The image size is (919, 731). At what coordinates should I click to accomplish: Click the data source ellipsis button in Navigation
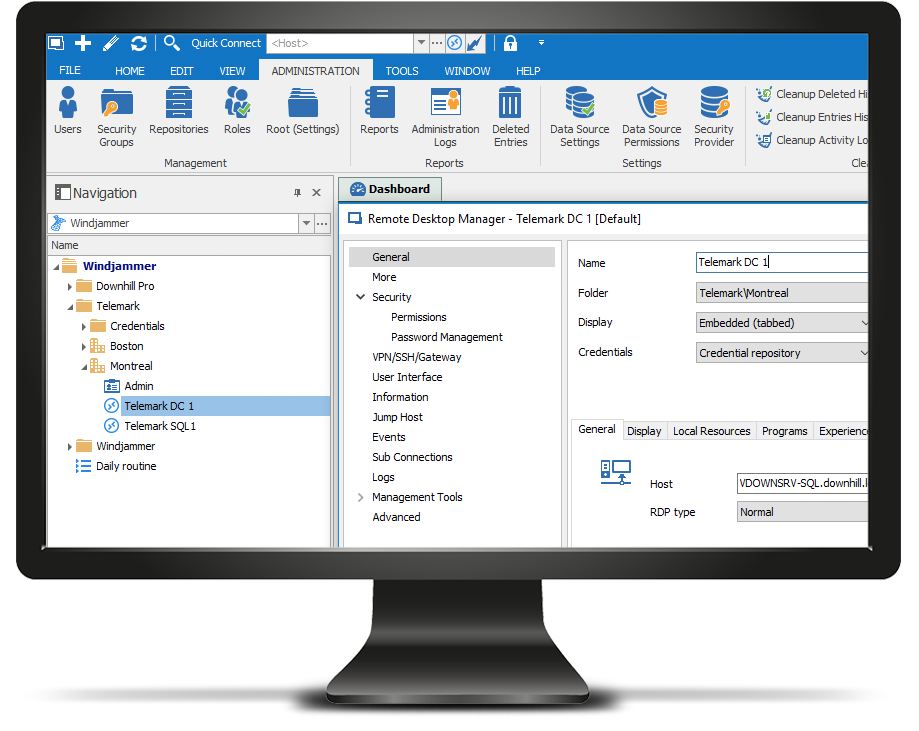point(322,223)
